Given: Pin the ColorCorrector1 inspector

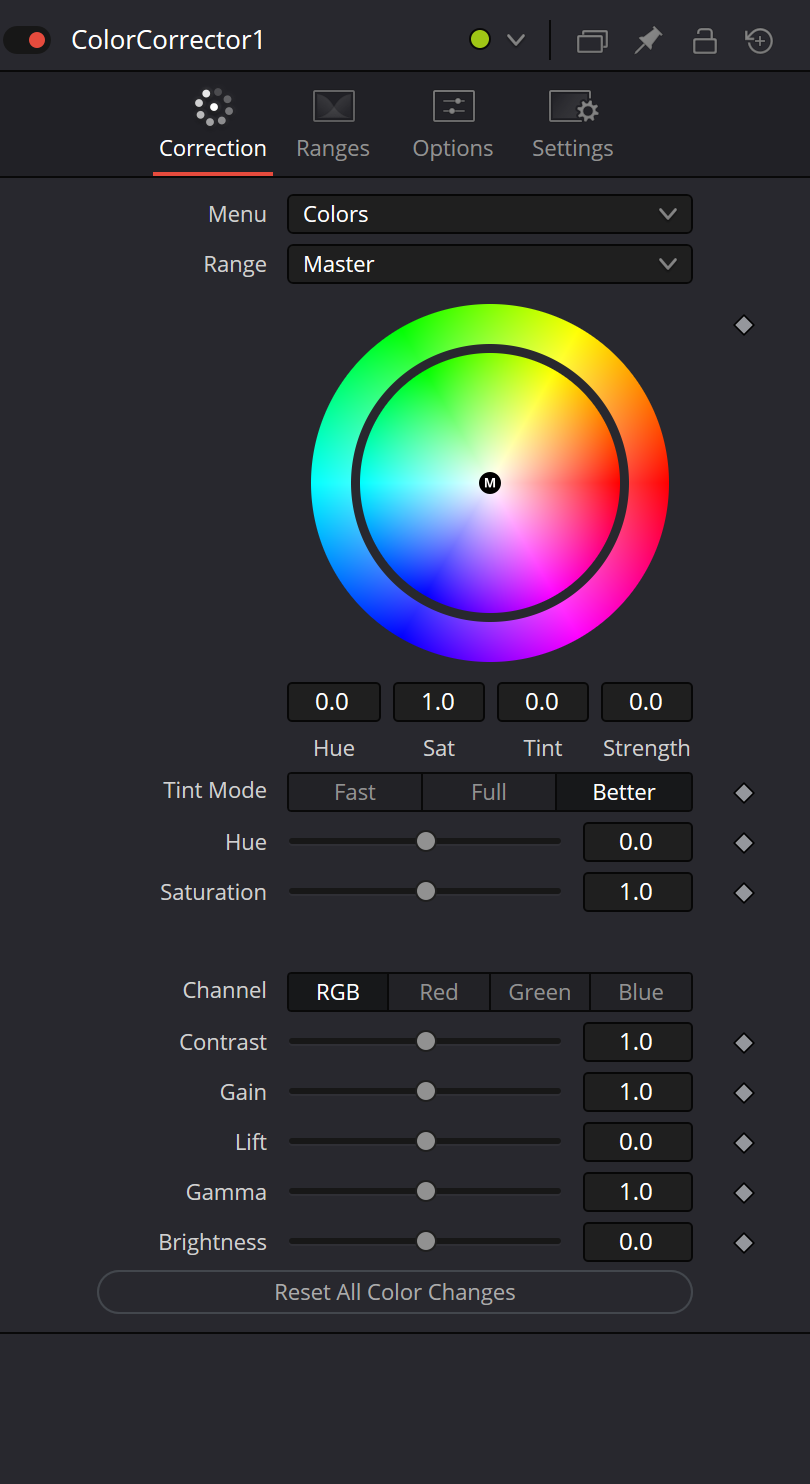Looking at the screenshot, I should coord(649,41).
